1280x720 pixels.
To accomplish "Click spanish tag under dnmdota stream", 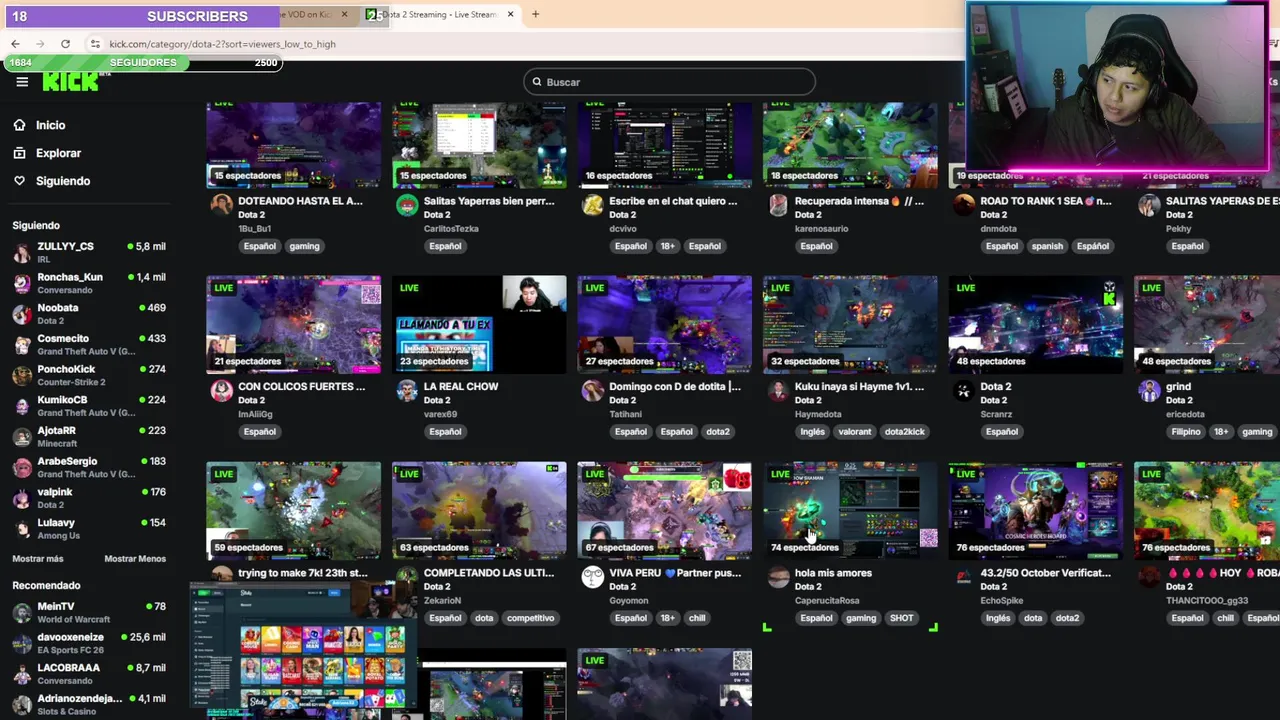I will pos(1047,246).
